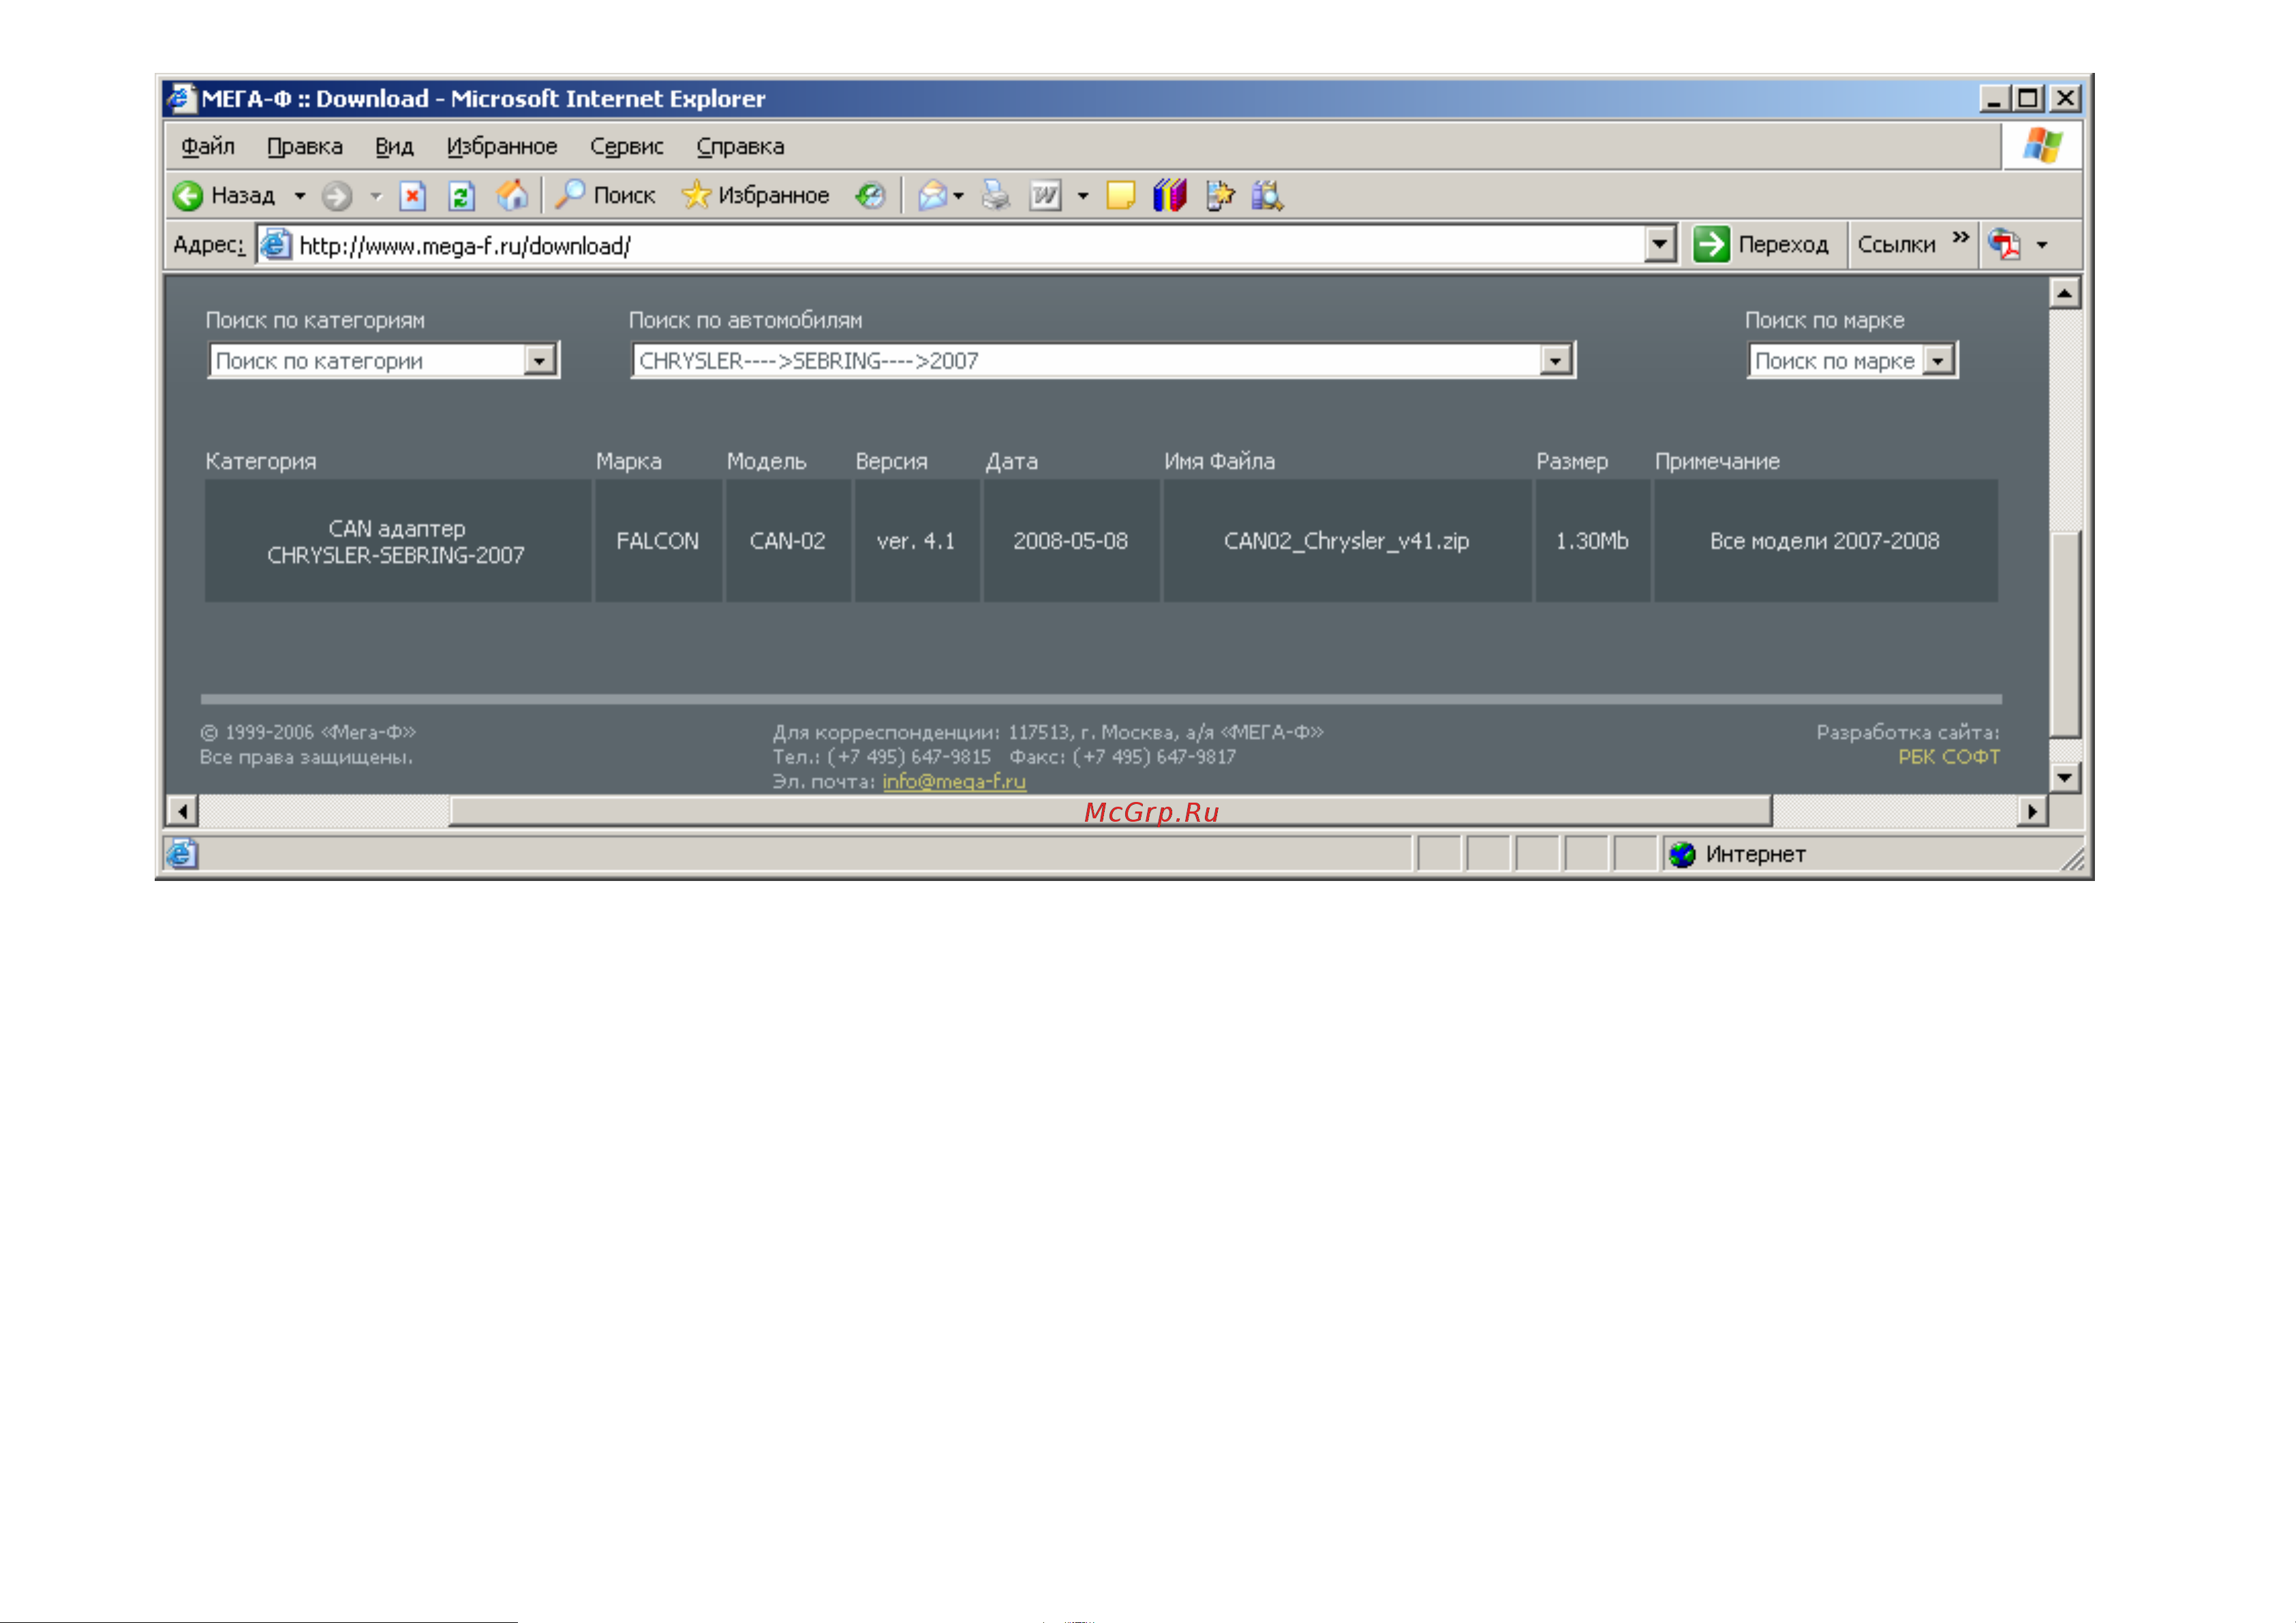The width and height of the screenshot is (2296, 1623).
Task: Click the colored books toolbar icon
Action: coord(1169,195)
